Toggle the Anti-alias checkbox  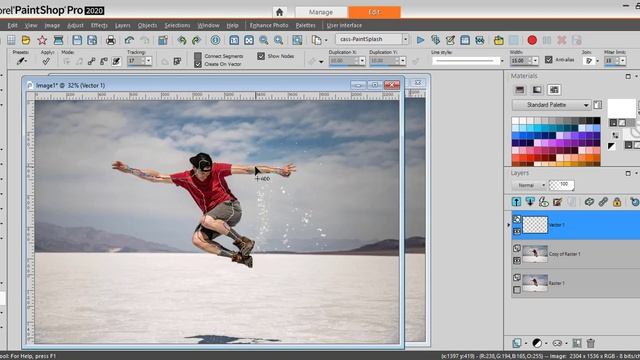click(x=549, y=60)
